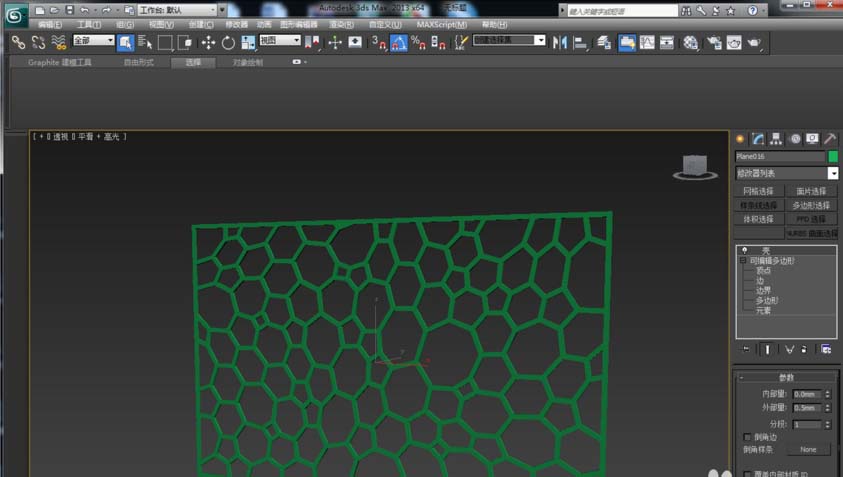The width and height of the screenshot is (843, 477).
Task: Open the Schematic View icon
Action: (x=667, y=42)
